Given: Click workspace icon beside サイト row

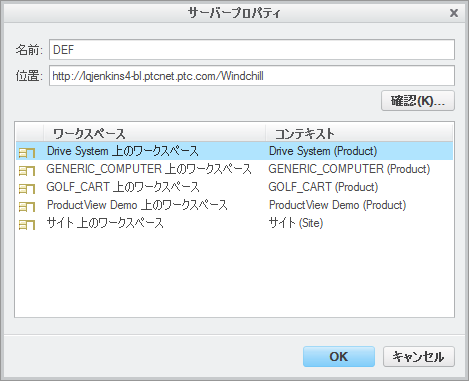Looking at the screenshot, I should click(27, 225).
